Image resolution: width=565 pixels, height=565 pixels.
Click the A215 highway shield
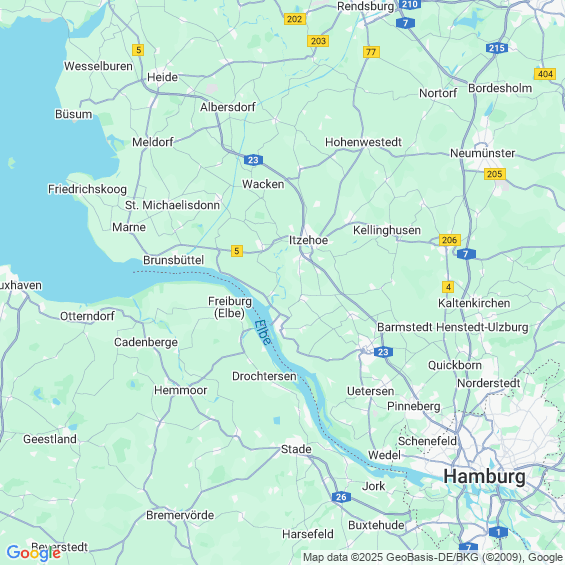[497, 48]
